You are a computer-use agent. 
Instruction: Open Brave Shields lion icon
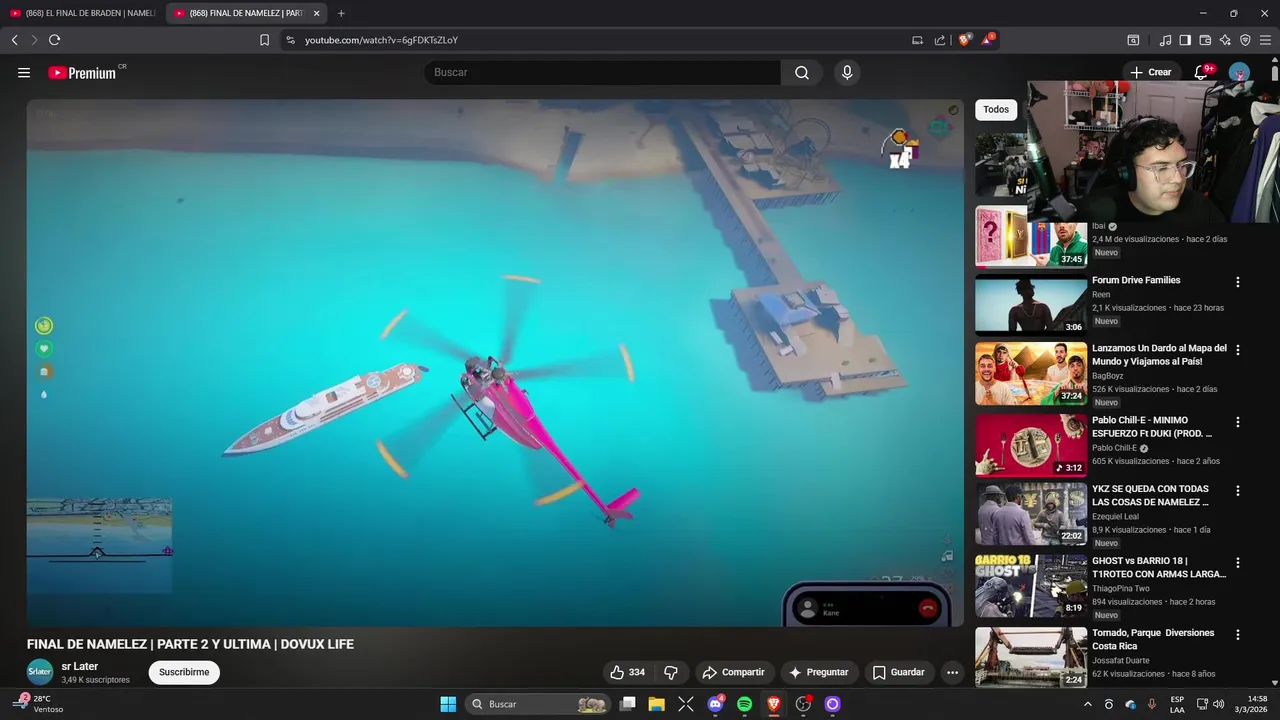coord(965,40)
